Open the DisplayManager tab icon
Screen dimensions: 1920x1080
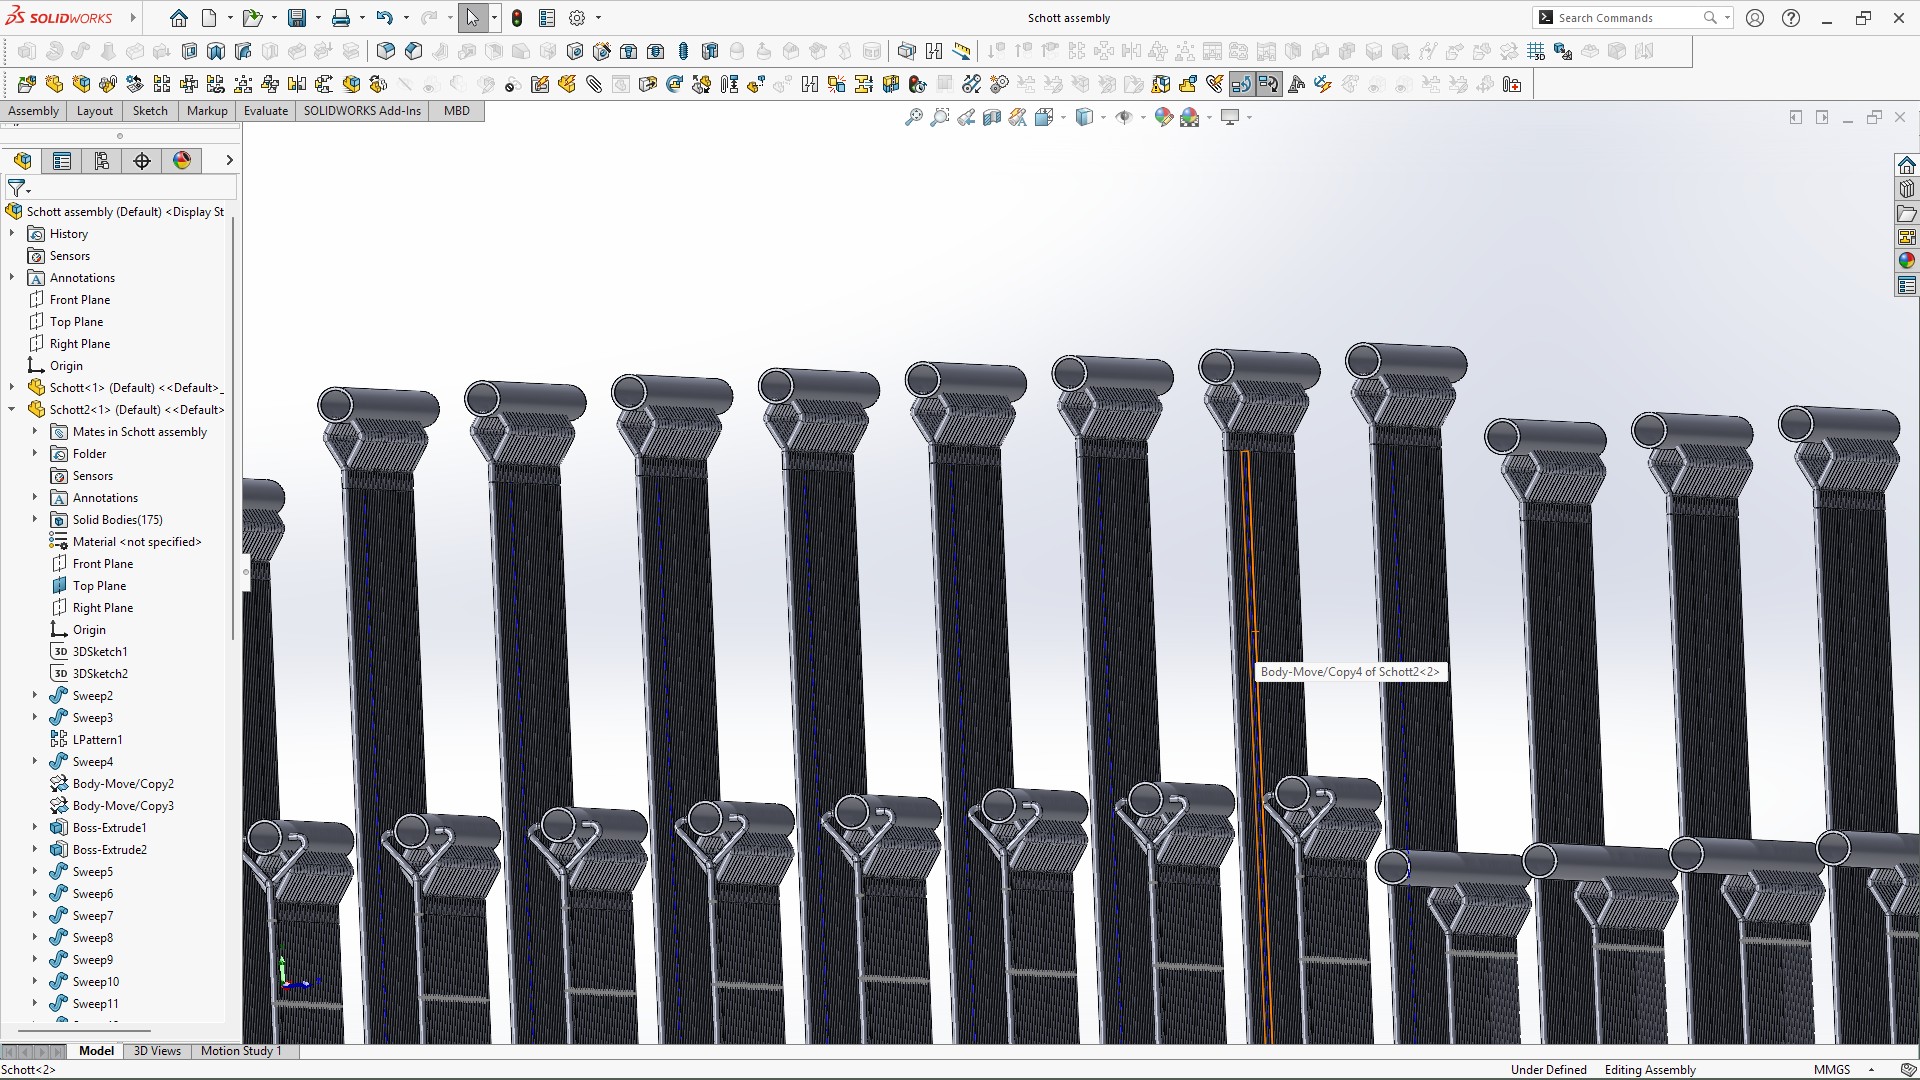(182, 161)
